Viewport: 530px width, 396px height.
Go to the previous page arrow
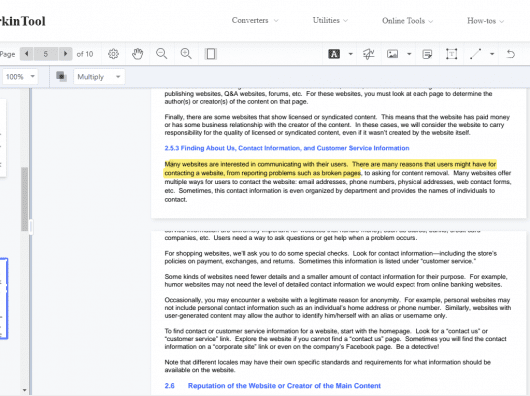point(26,54)
